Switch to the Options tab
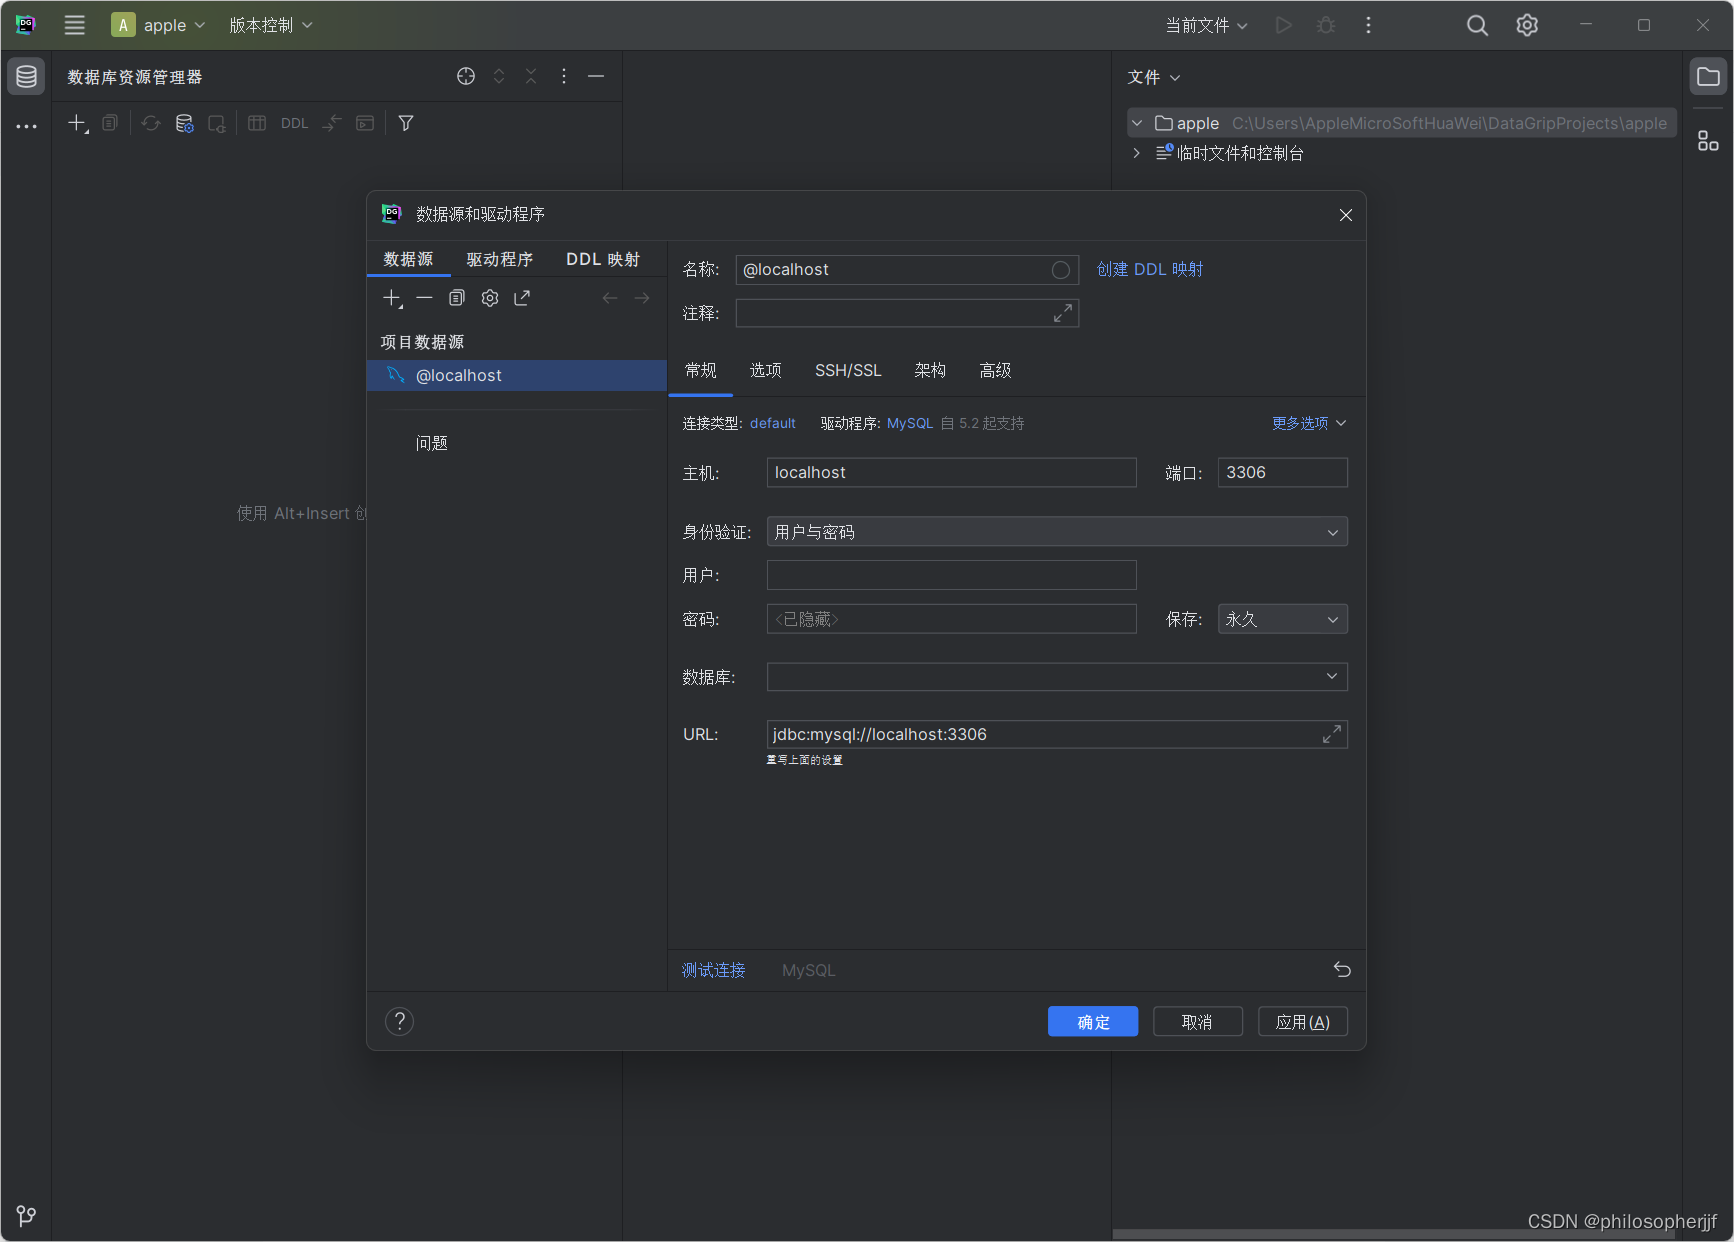 click(766, 370)
